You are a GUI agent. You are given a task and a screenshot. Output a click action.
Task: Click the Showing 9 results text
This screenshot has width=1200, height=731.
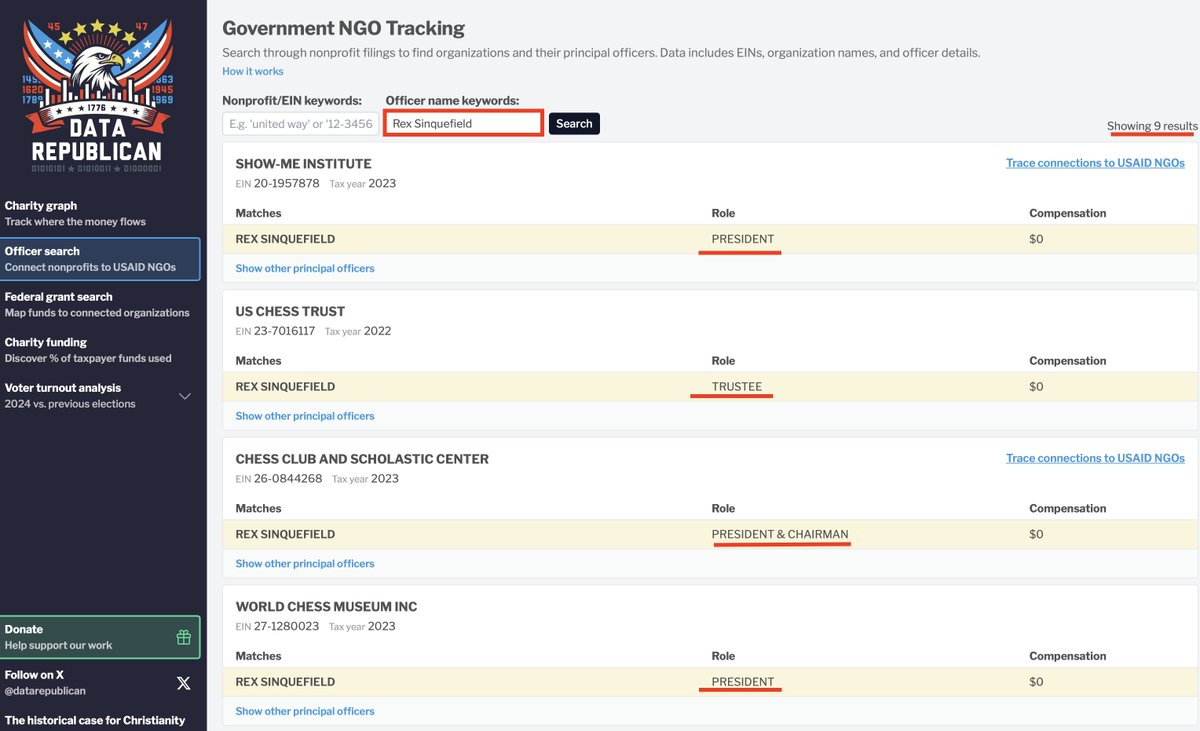1152,126
